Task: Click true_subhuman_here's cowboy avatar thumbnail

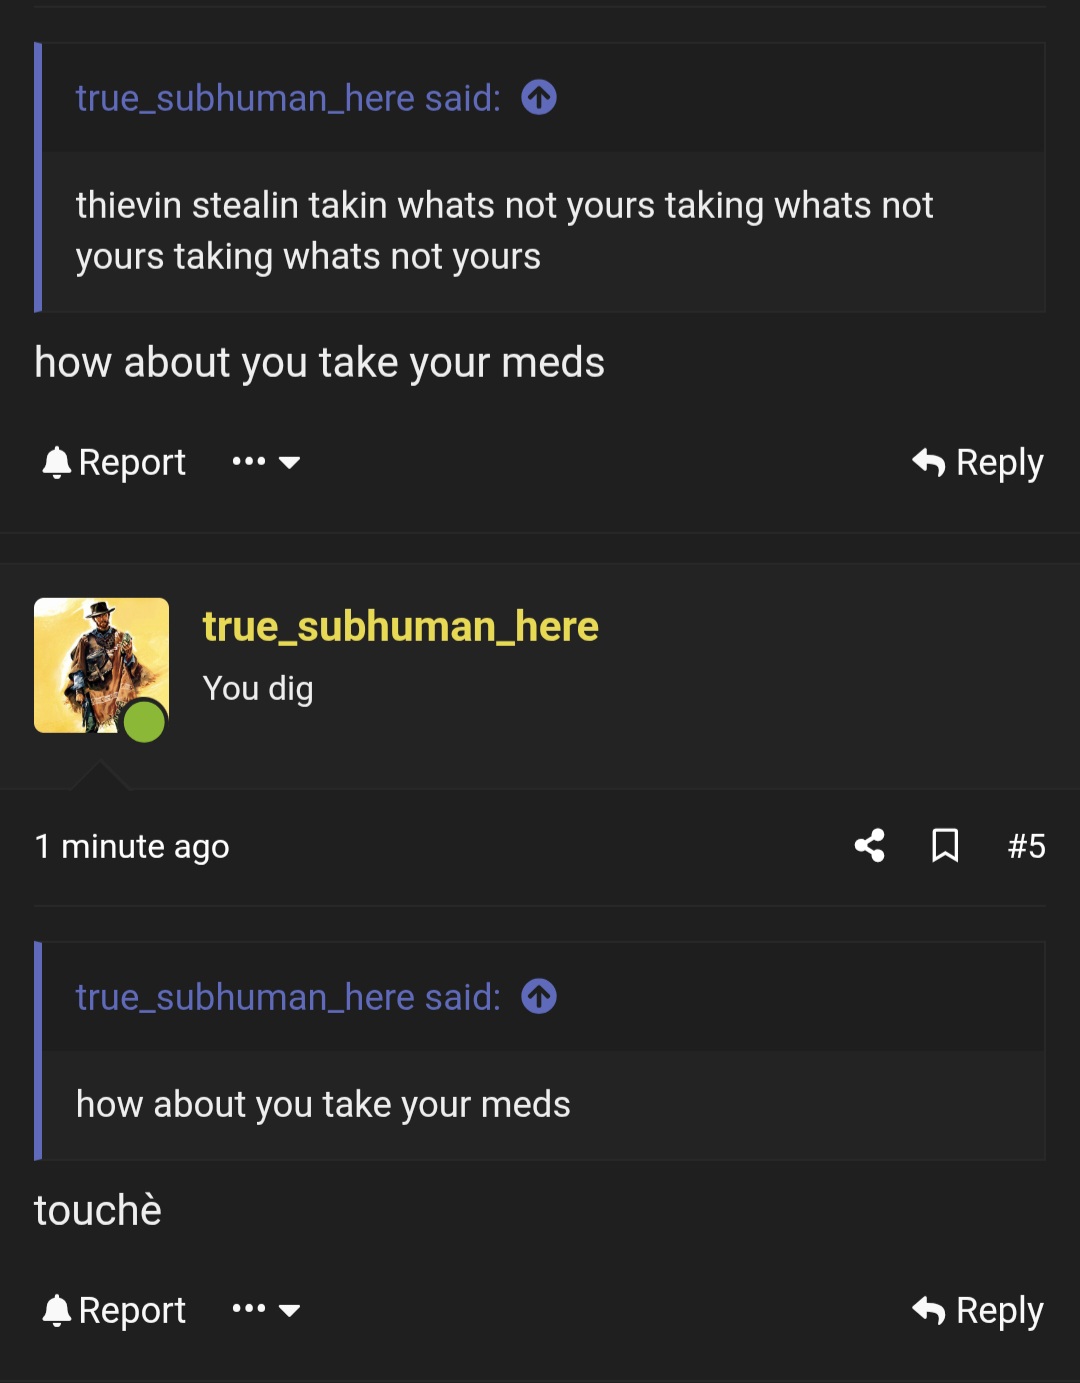Action: point(100,663)
